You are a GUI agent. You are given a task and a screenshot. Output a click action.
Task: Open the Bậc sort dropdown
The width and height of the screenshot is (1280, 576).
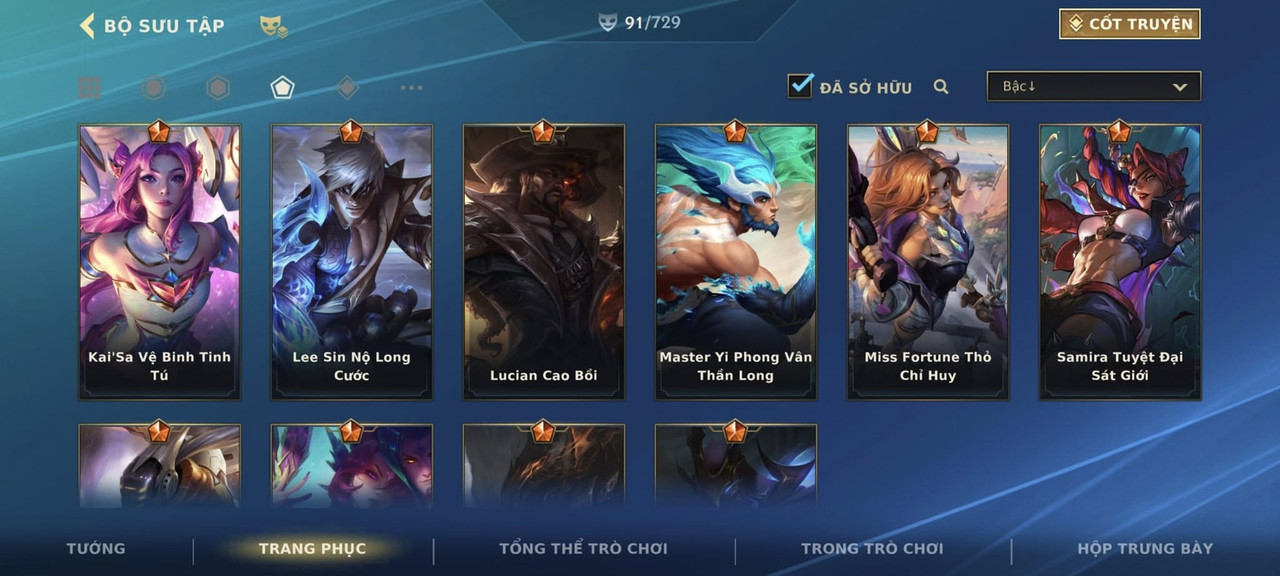point(1094,86)
